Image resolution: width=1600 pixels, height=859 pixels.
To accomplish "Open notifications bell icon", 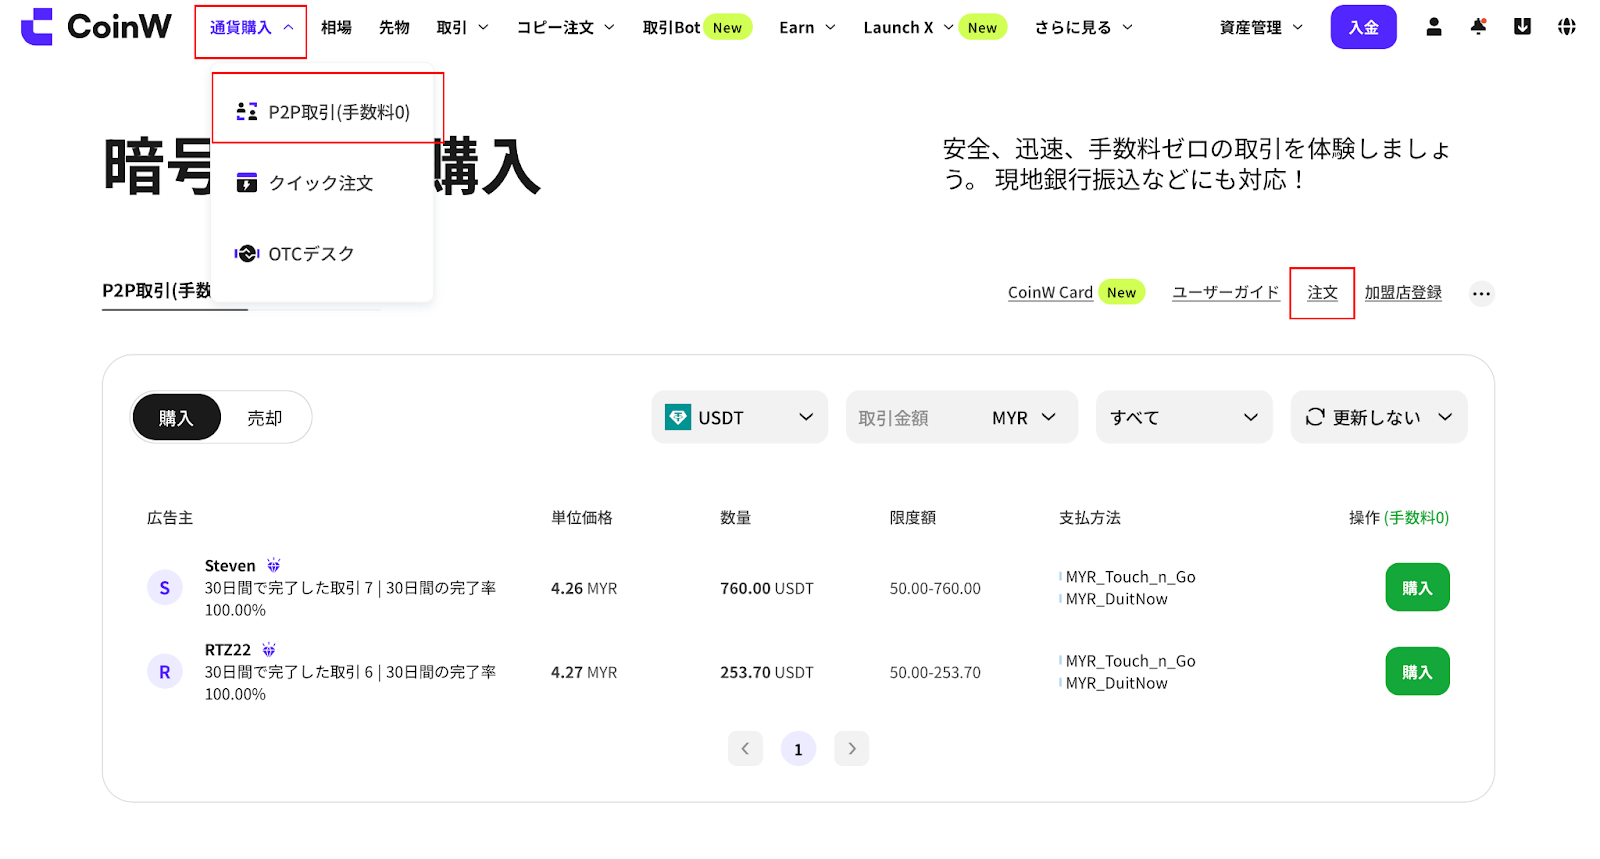I will tap(1478, 27).
